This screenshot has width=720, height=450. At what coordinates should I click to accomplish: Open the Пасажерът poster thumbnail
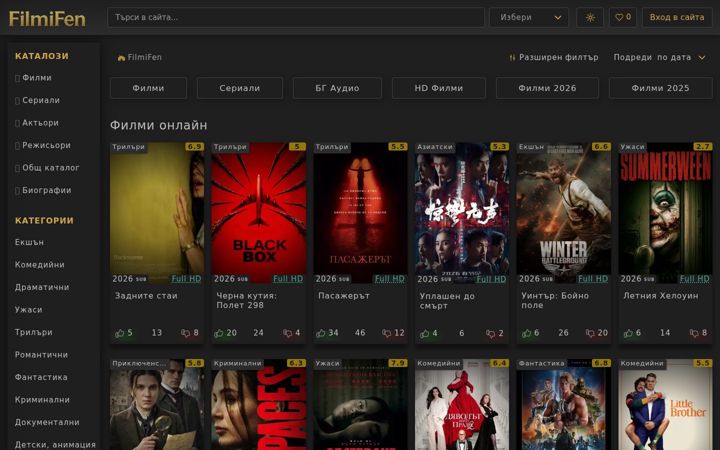[x=360, y=212]
